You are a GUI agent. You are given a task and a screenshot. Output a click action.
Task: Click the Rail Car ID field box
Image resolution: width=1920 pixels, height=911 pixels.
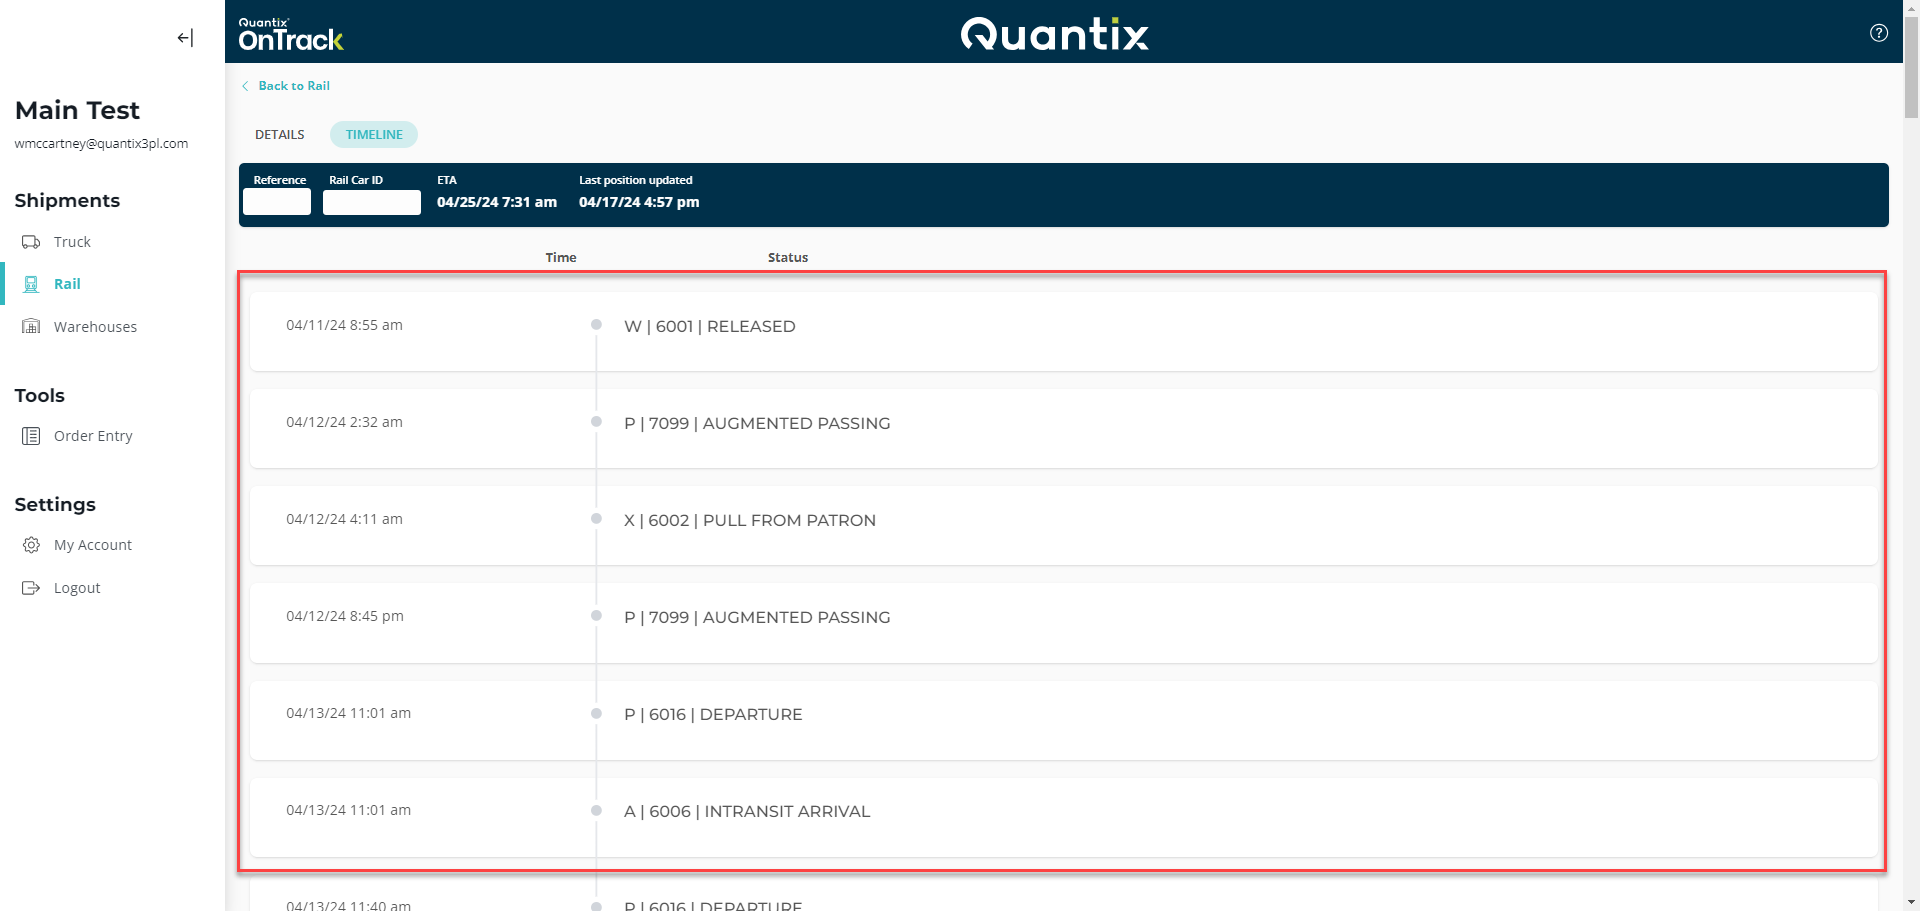point(371,203)
